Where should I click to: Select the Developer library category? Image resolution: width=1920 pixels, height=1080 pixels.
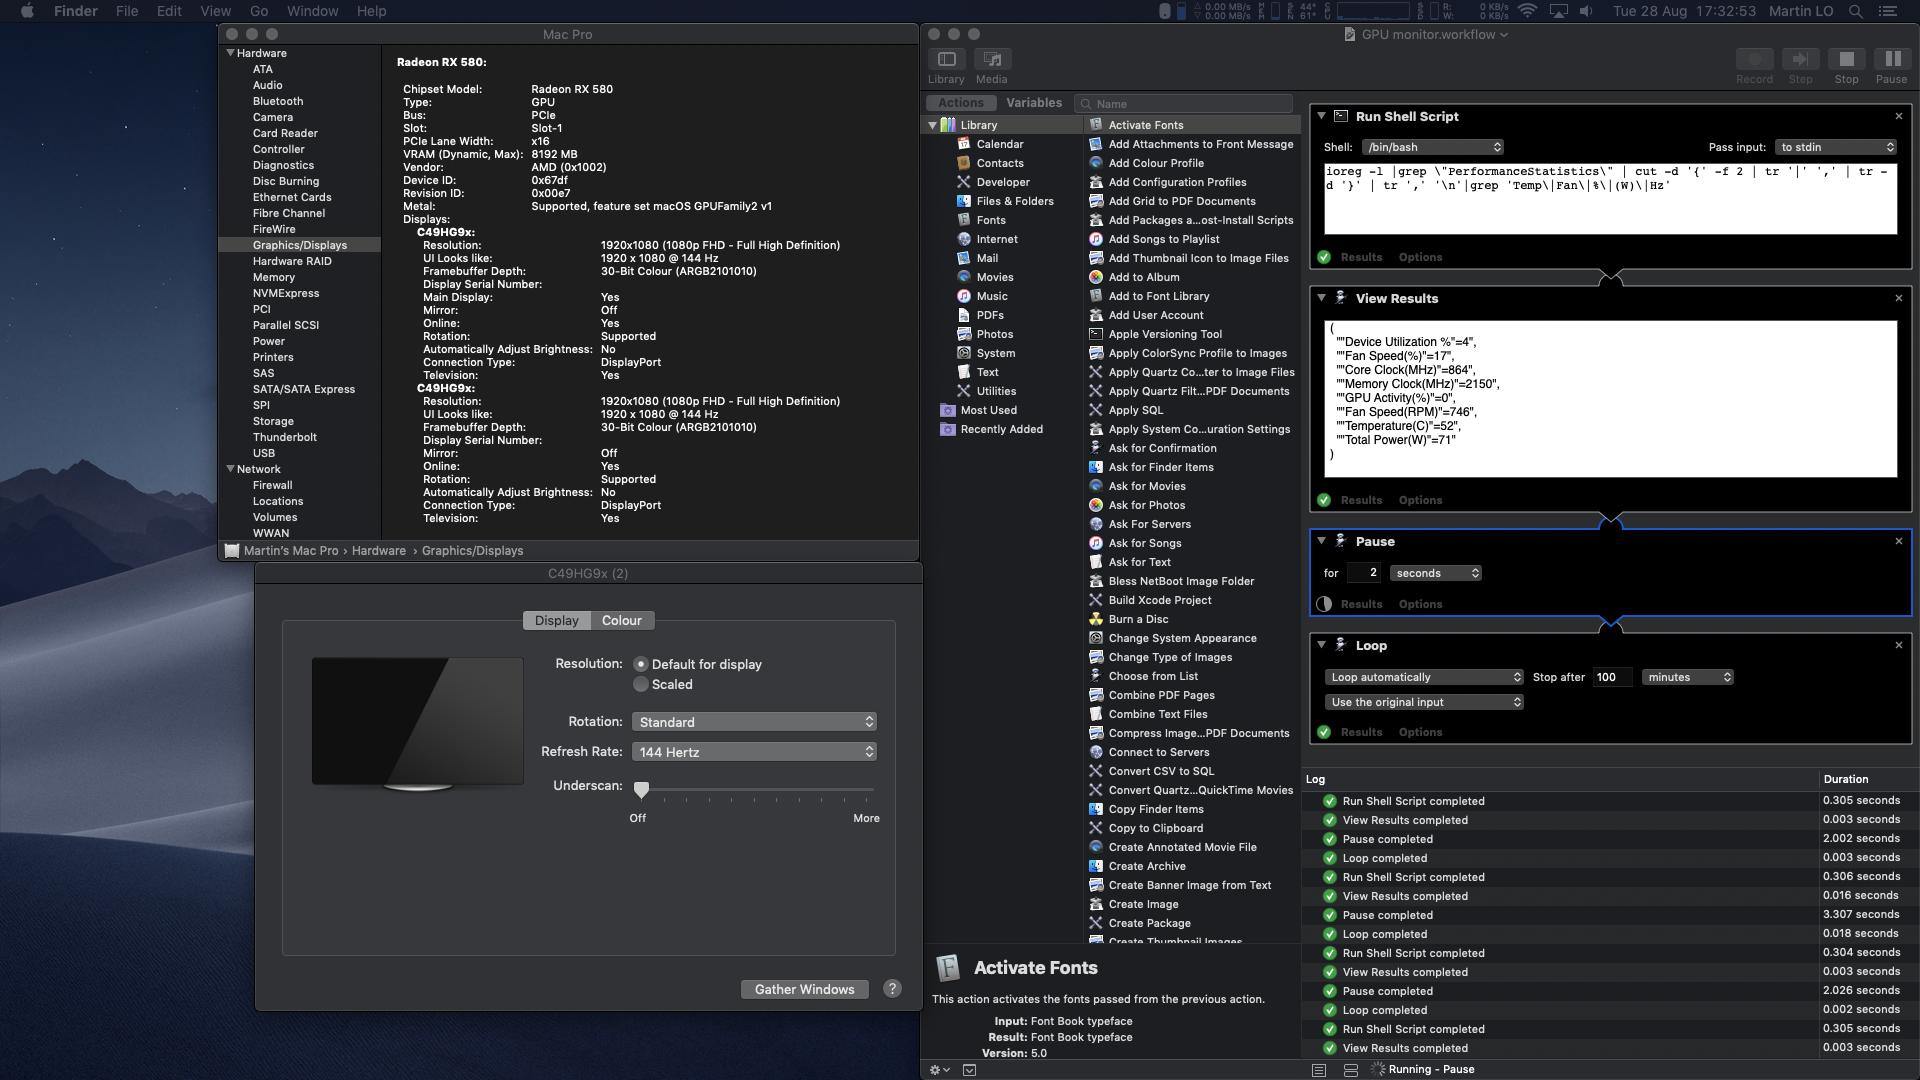[1003, 182]
